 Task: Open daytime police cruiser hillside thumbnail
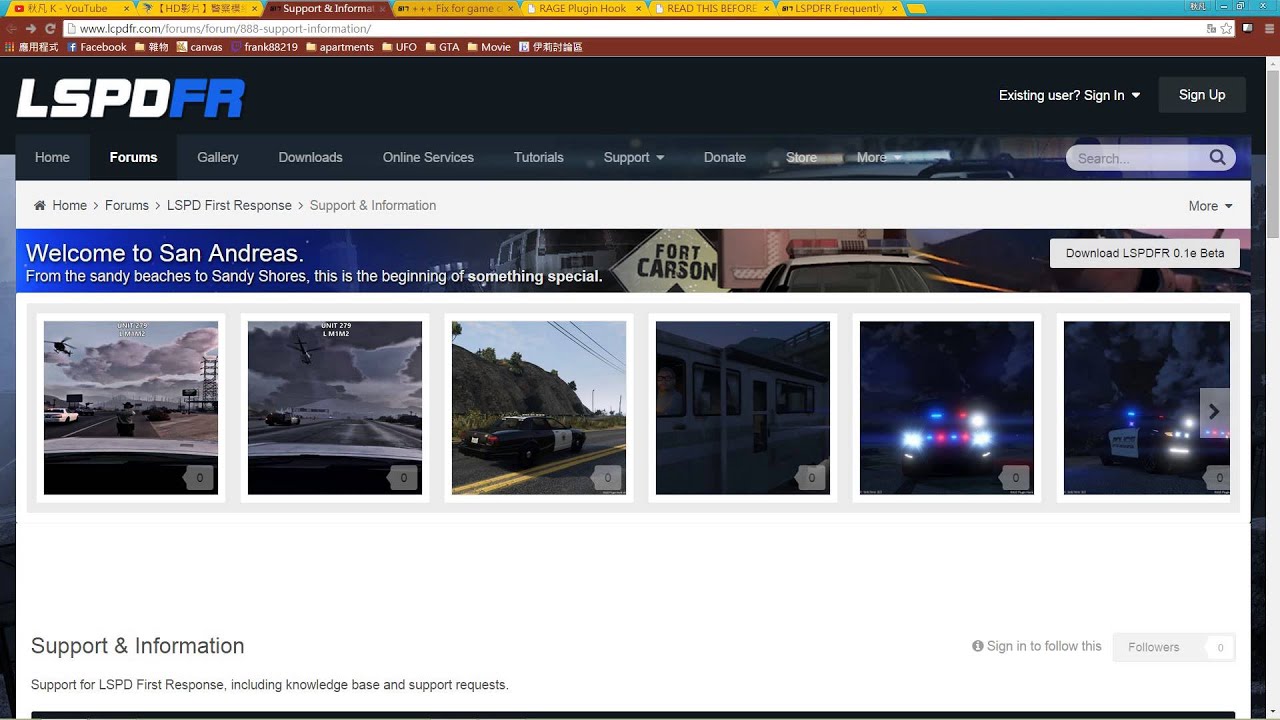[x=539, y=408]
